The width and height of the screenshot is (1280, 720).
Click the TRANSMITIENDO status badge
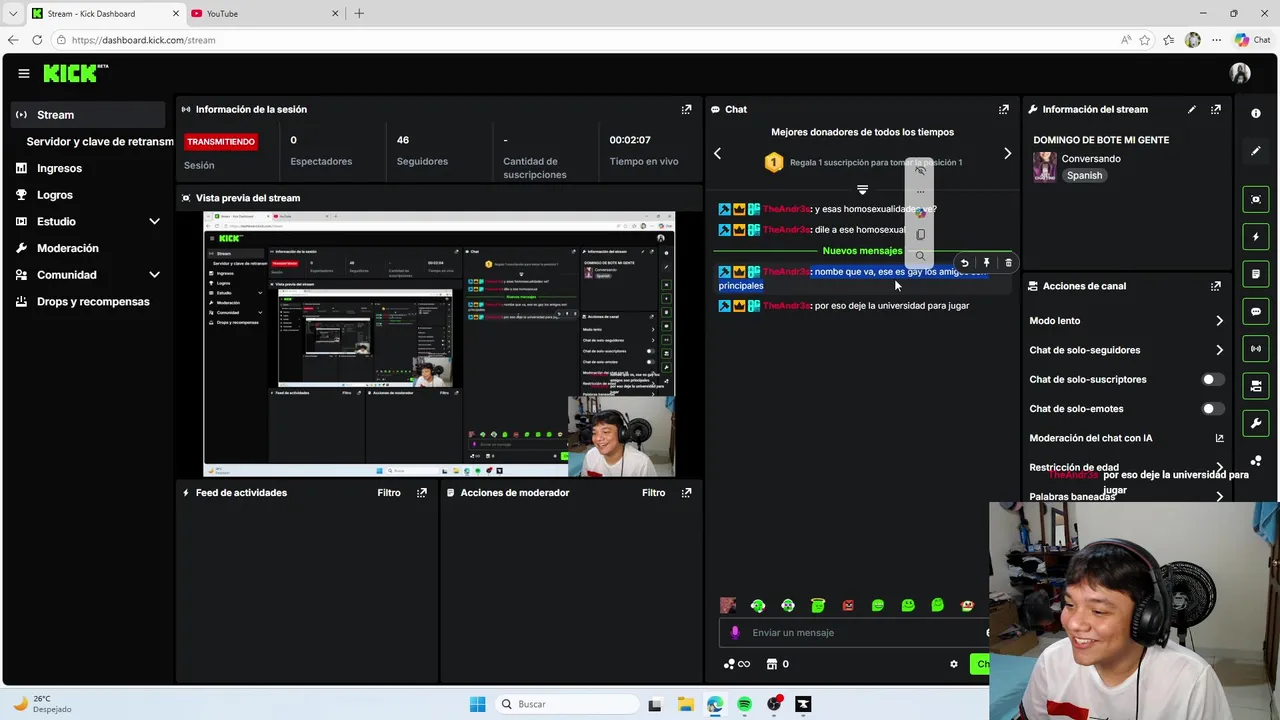[x=221, y=142]
